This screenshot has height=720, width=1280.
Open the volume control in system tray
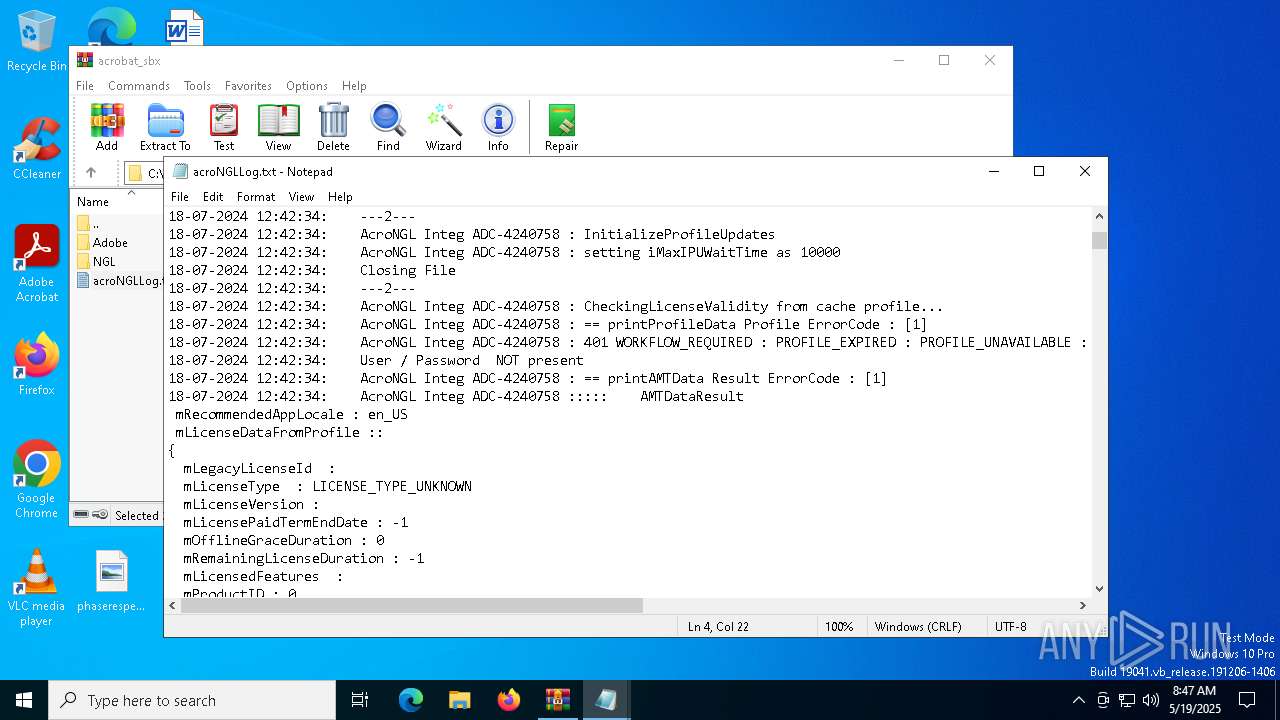point(1151,700)
